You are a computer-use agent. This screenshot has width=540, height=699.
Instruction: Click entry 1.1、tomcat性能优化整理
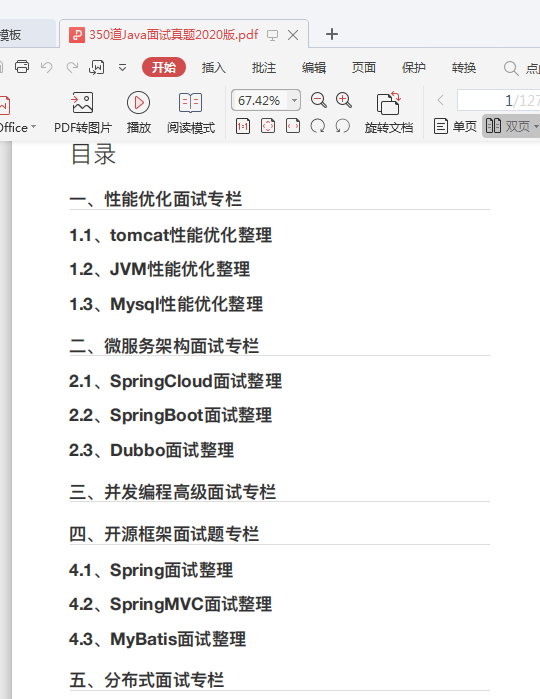(171, 235)
